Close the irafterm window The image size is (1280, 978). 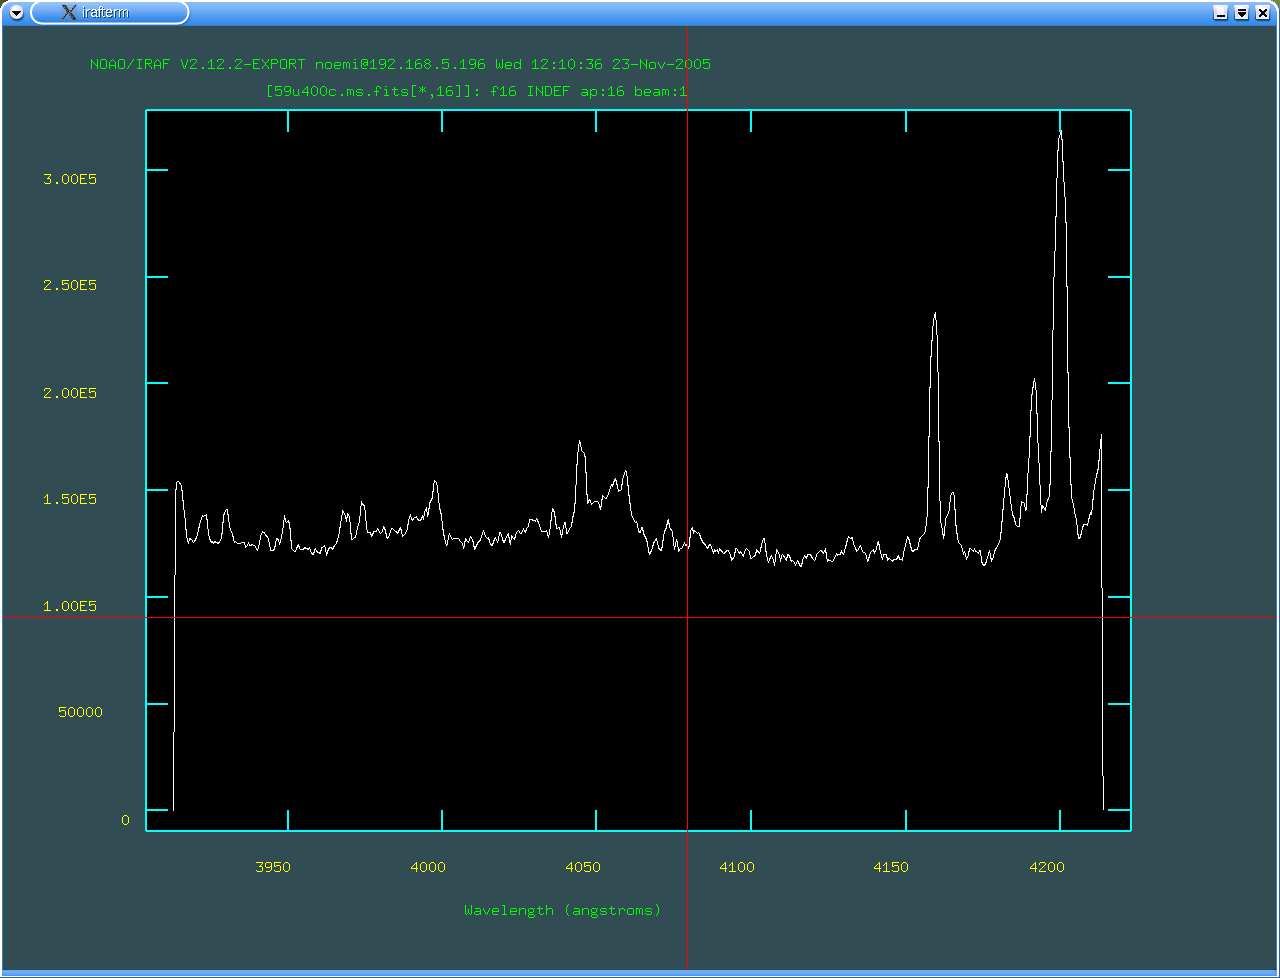tap(1262, 12)
